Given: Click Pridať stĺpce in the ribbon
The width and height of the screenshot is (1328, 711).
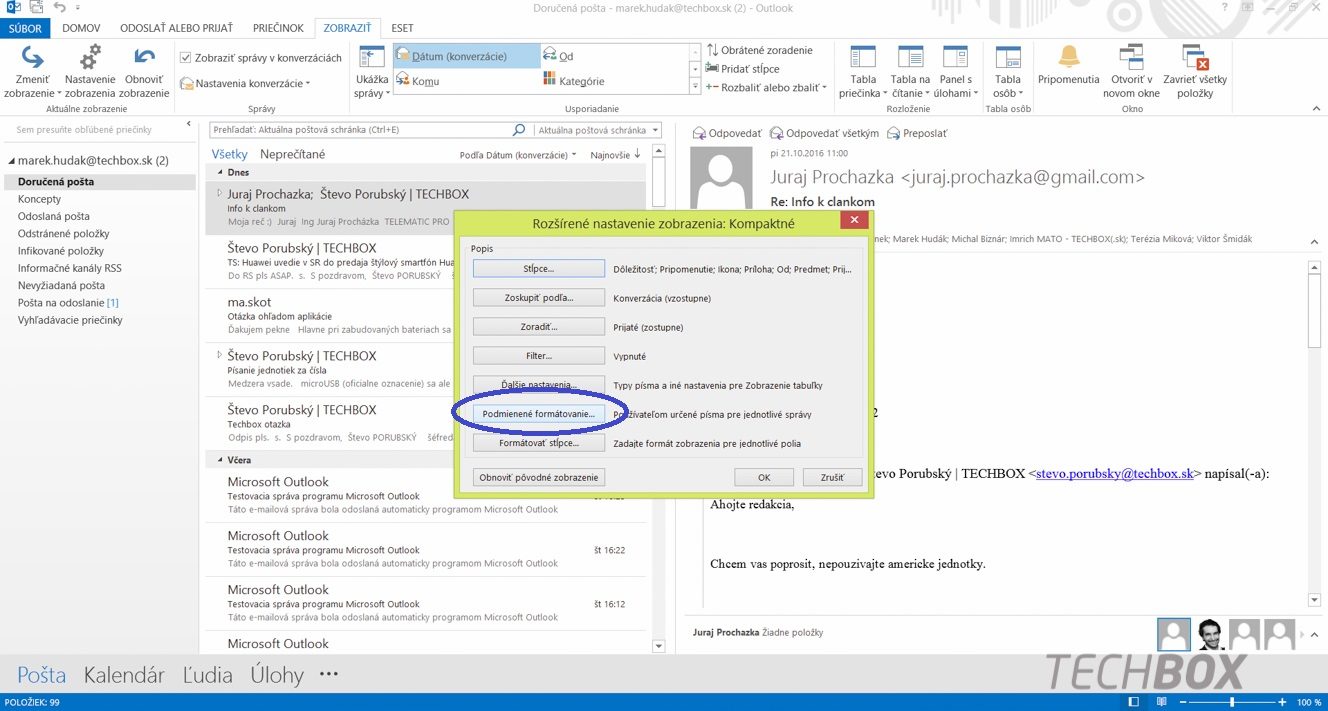Looking at the screenshot, I should point(742,69).
